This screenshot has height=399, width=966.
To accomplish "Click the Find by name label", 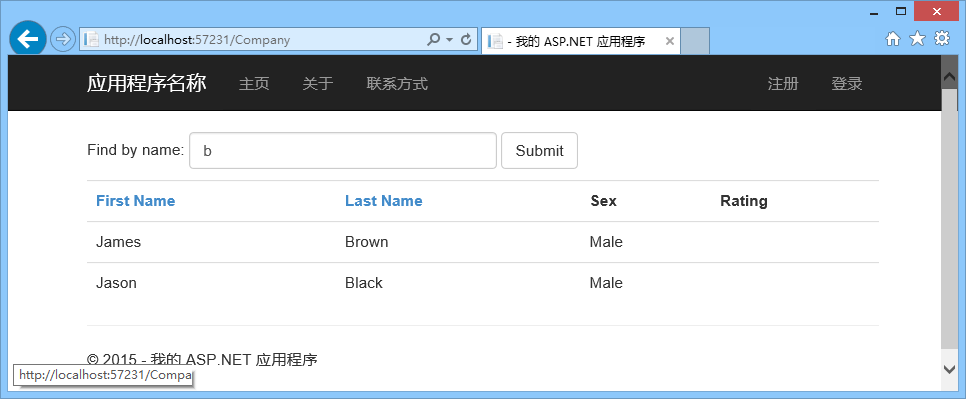I will pyautogui.click(x=136, y=150).
